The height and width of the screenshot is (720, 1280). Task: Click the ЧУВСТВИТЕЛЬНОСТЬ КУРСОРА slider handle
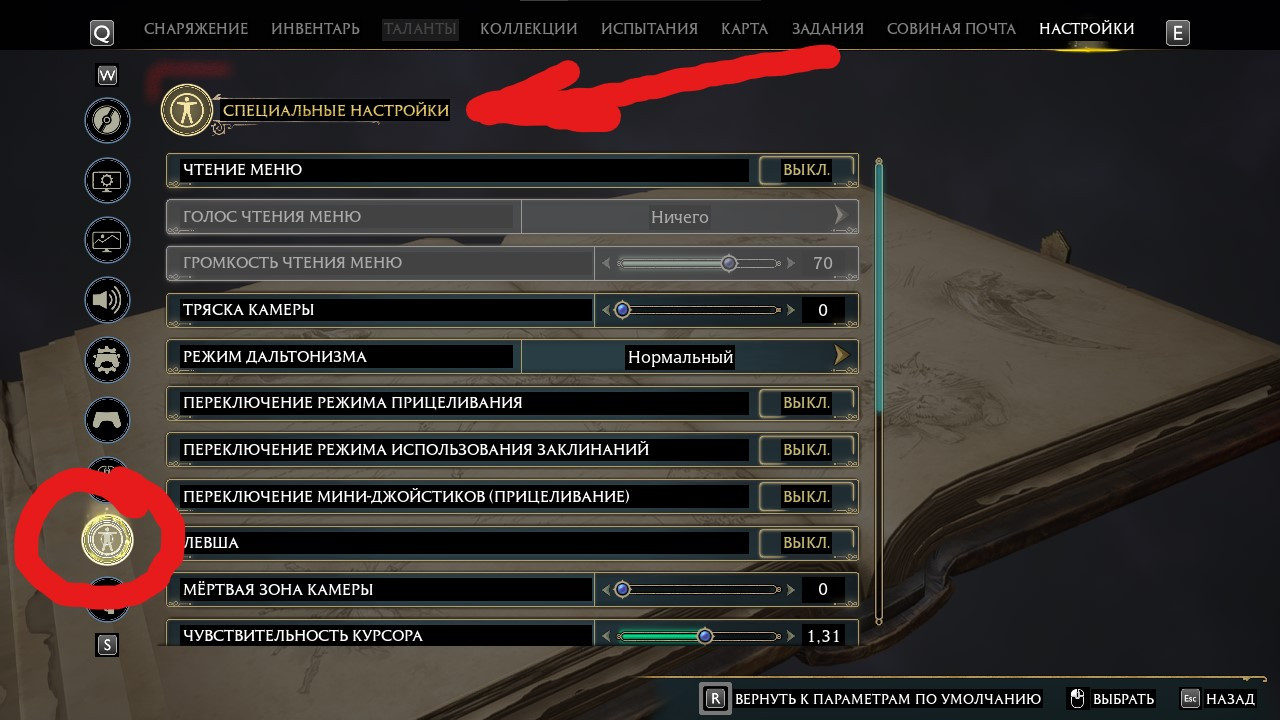click(705, 636)
